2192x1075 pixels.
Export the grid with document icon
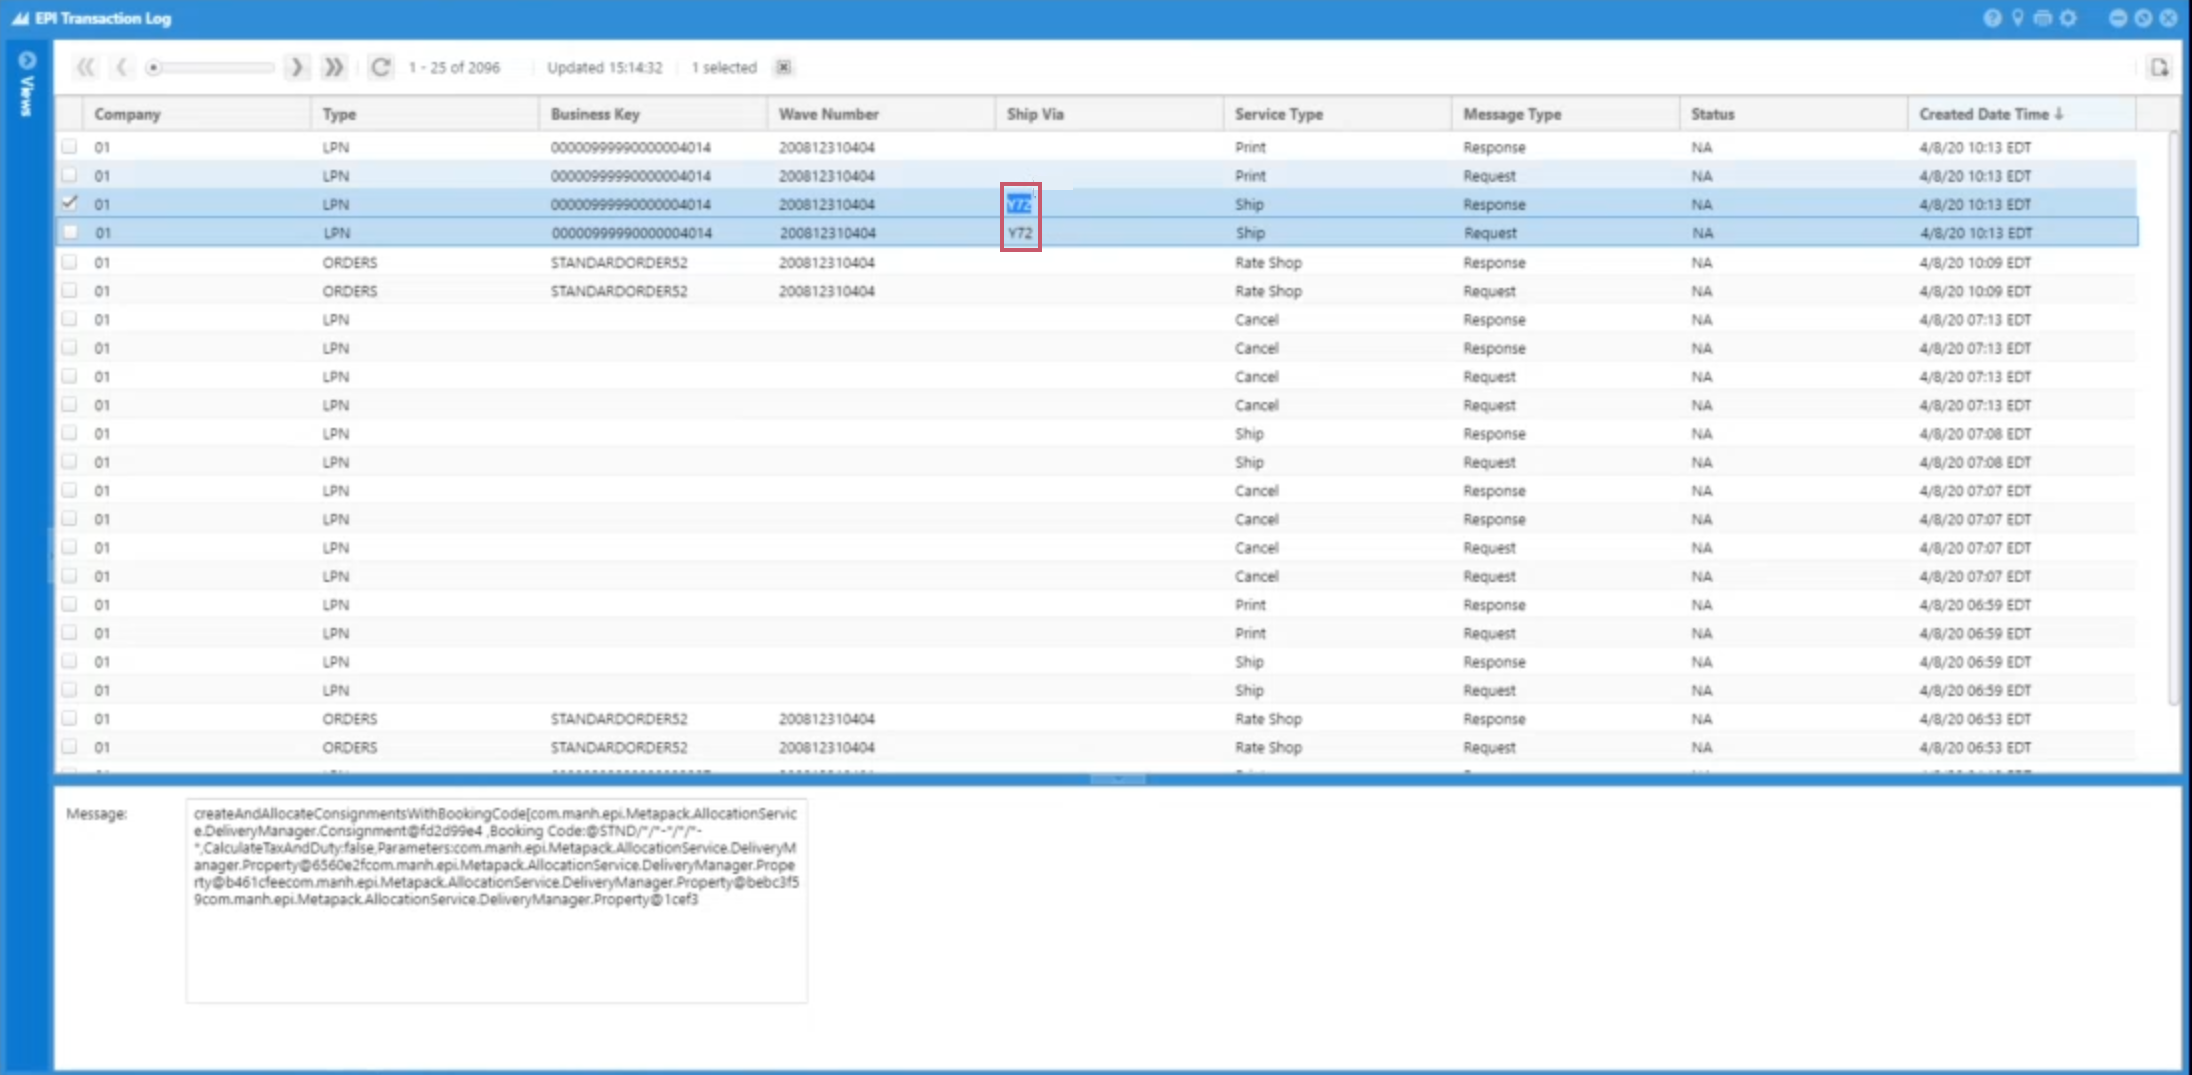pyautogui.click(x=2159, y=67)
